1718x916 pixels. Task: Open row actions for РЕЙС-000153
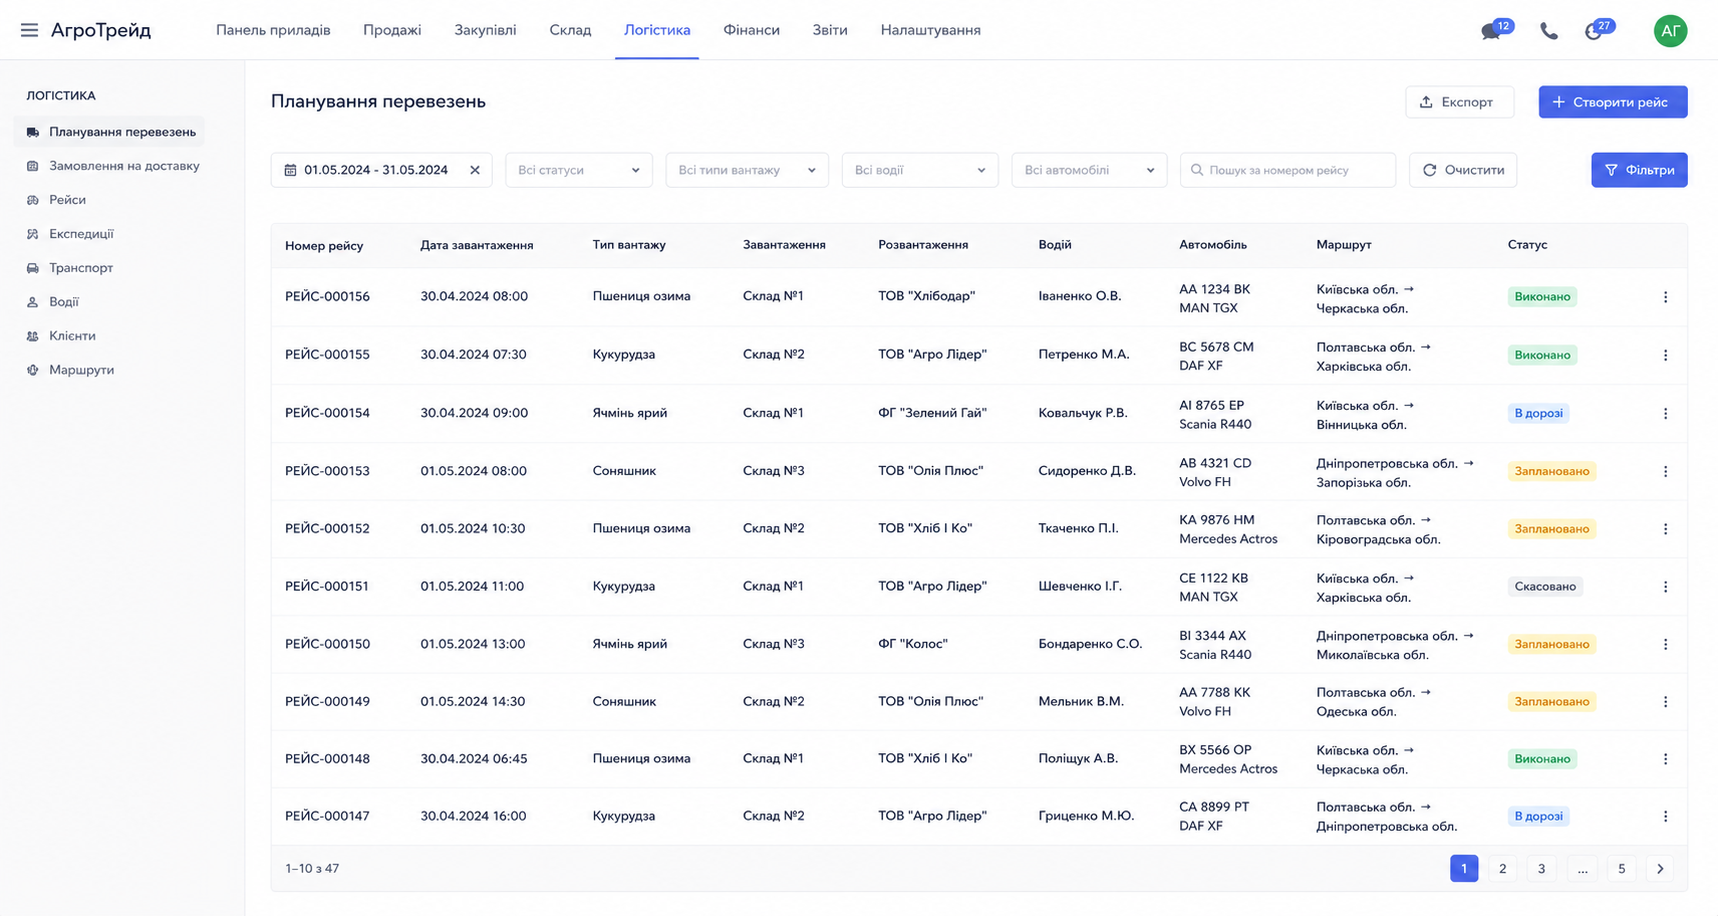1665,471
